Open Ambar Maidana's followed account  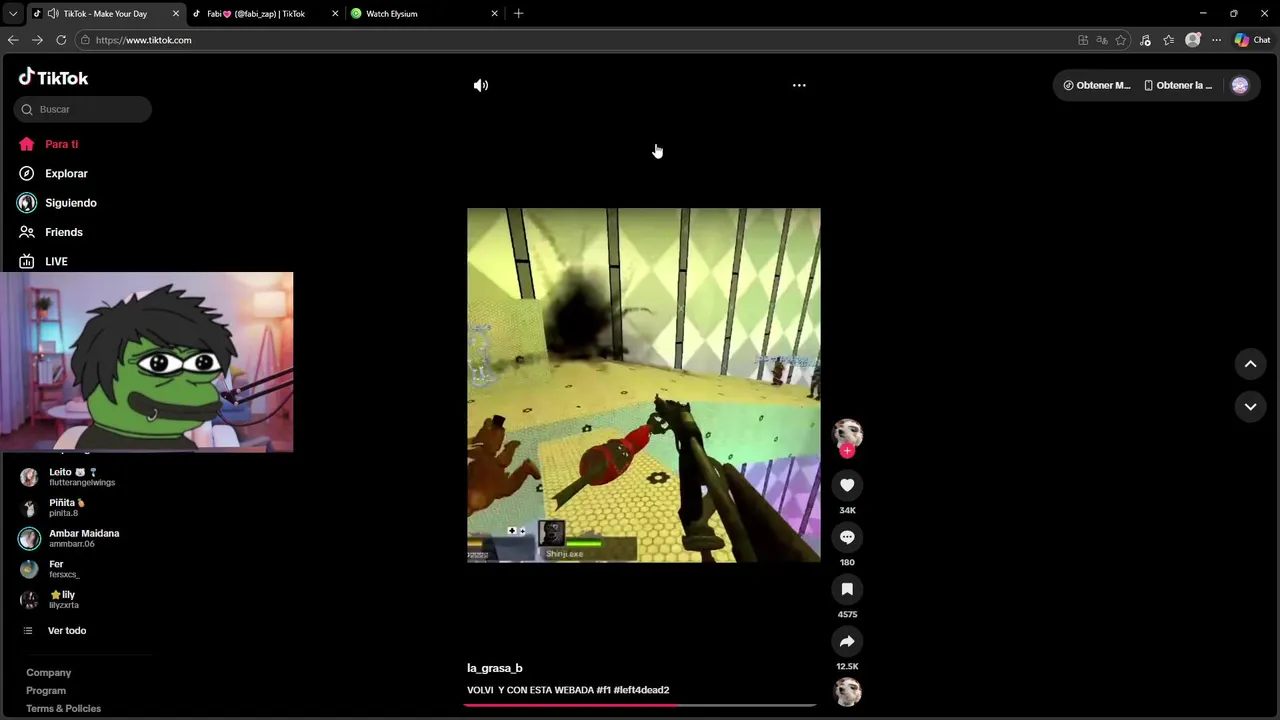[83, 538]
